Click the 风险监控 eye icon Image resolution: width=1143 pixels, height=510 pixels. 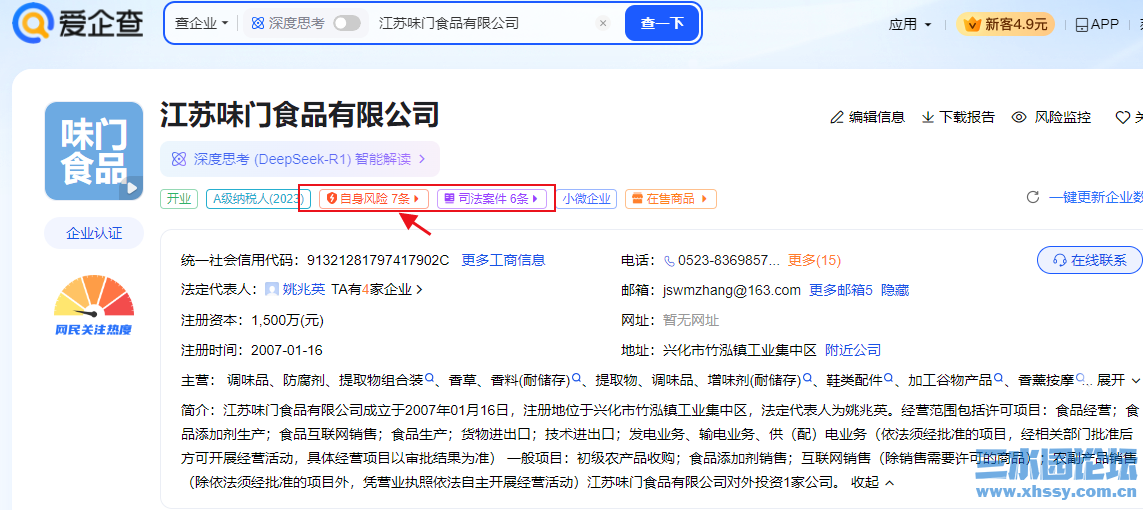click(1019, 117)
